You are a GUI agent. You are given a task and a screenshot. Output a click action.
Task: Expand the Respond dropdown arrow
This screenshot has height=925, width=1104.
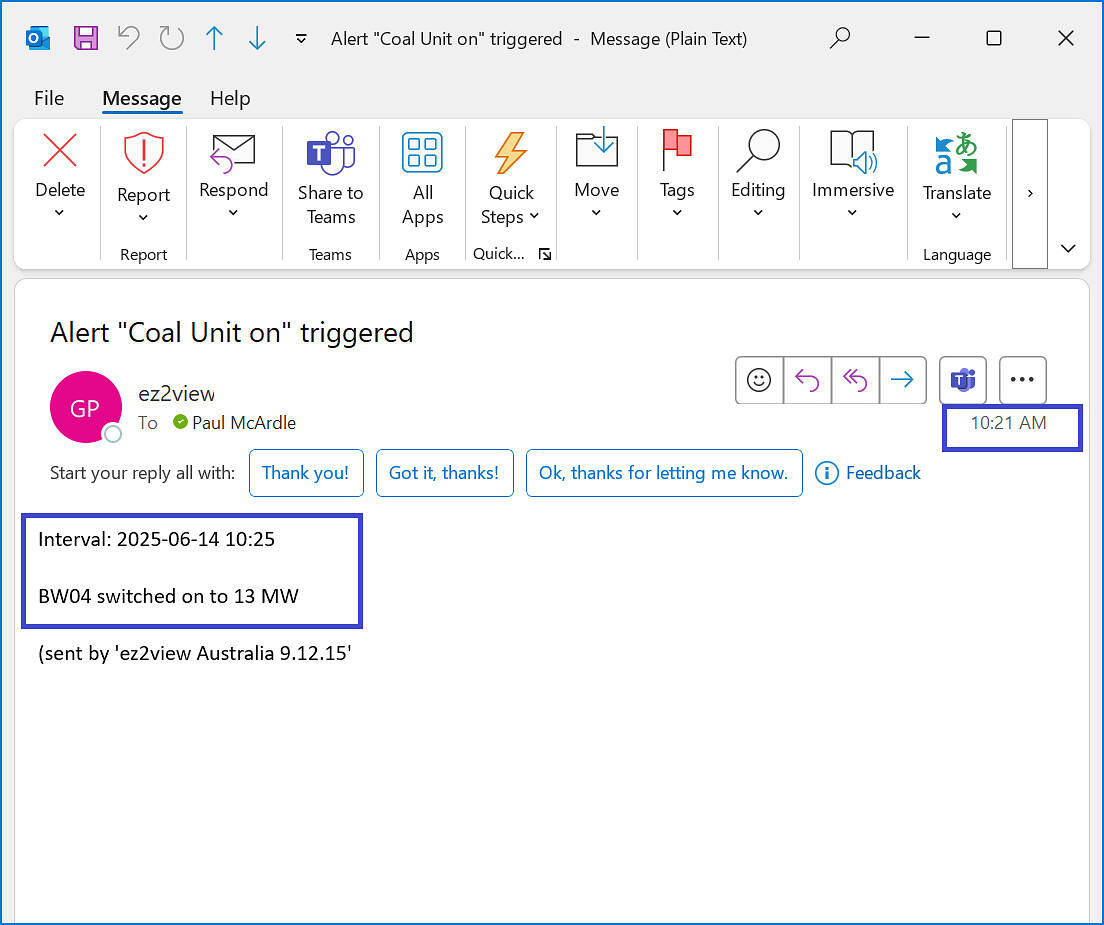(x=233, y=213)
